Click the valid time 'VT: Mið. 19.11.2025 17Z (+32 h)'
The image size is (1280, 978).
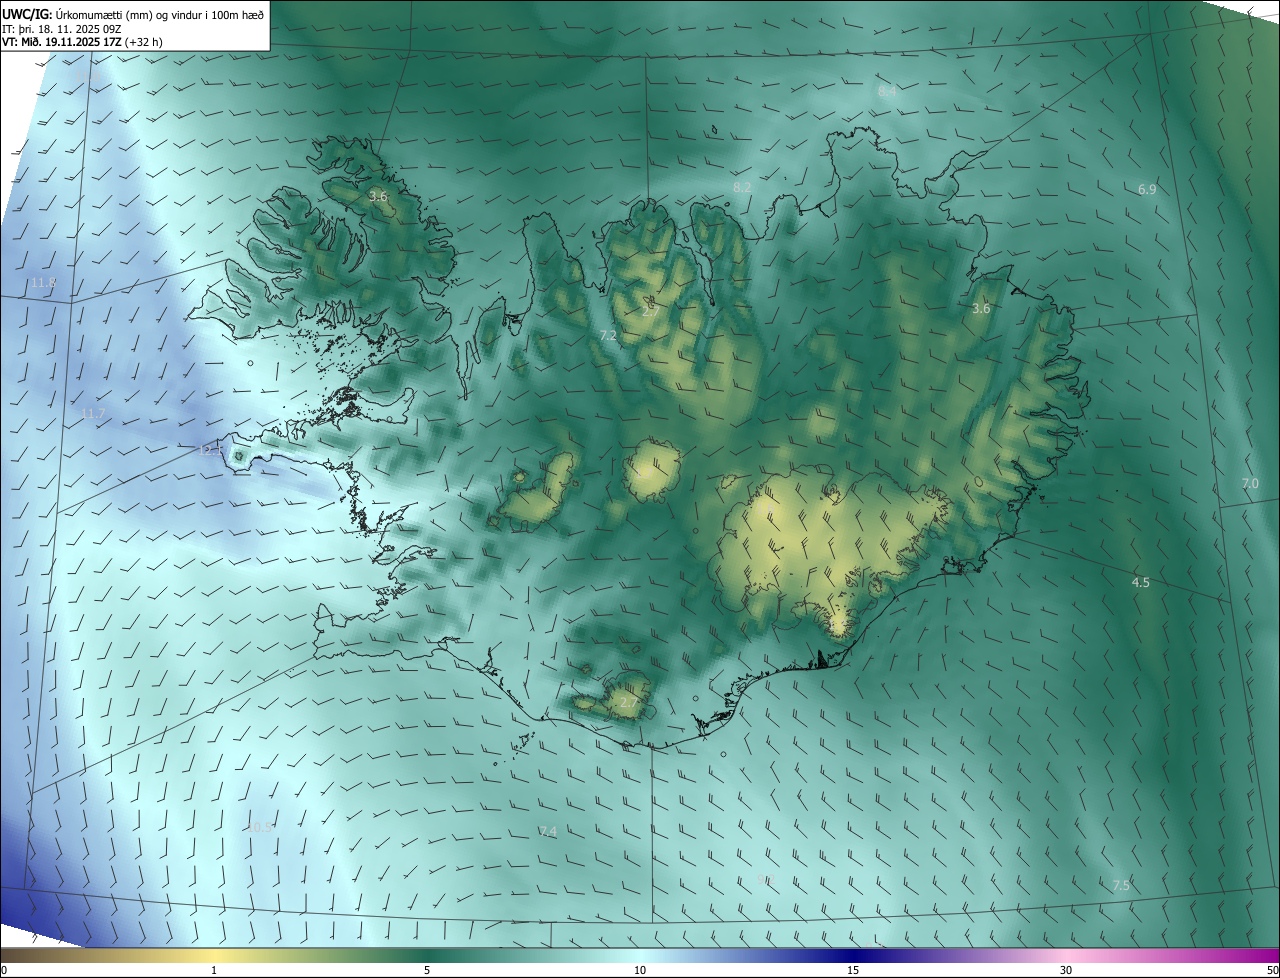click(x=82, y=42)
